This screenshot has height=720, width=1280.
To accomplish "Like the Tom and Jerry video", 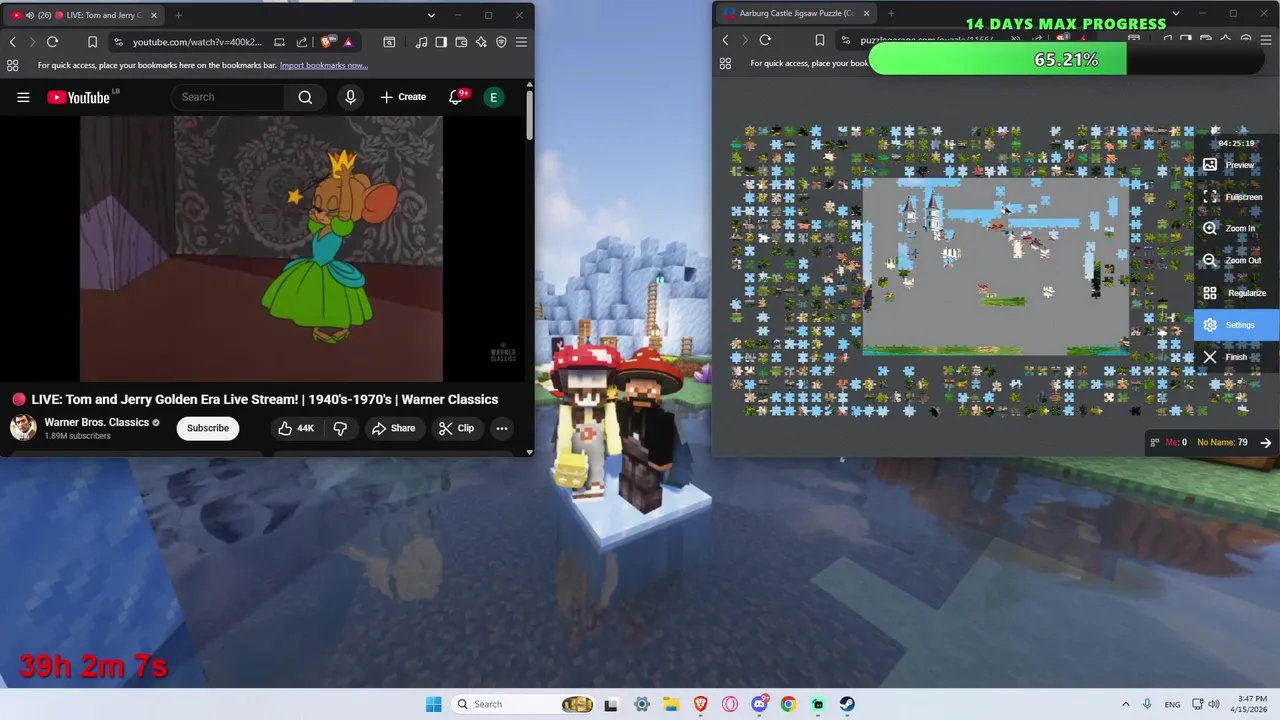I will click(296, 428).
